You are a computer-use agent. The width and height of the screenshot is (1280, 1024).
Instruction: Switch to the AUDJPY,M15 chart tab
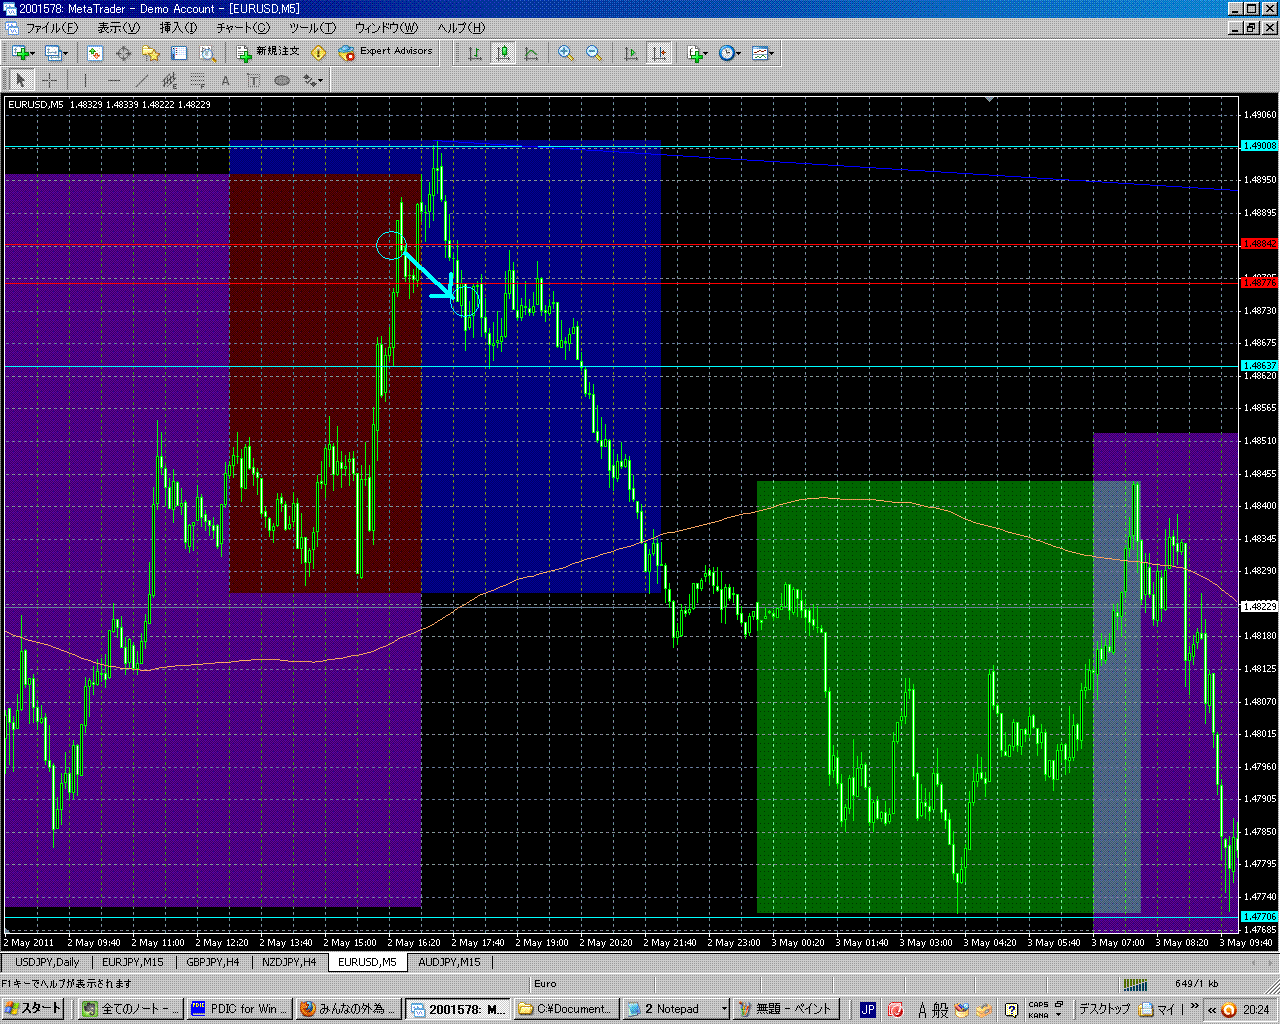[449, 962]
